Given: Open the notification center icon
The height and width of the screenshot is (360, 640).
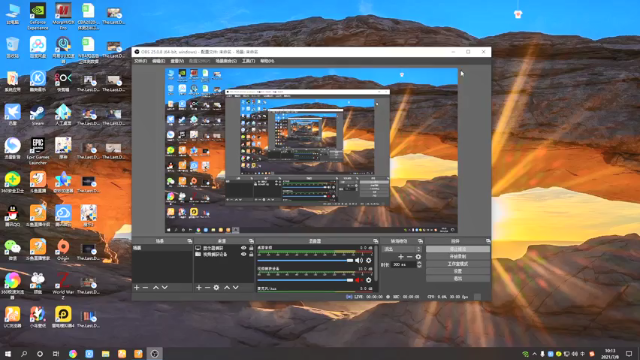Looking at the screenshot, I should click(629, 354).
